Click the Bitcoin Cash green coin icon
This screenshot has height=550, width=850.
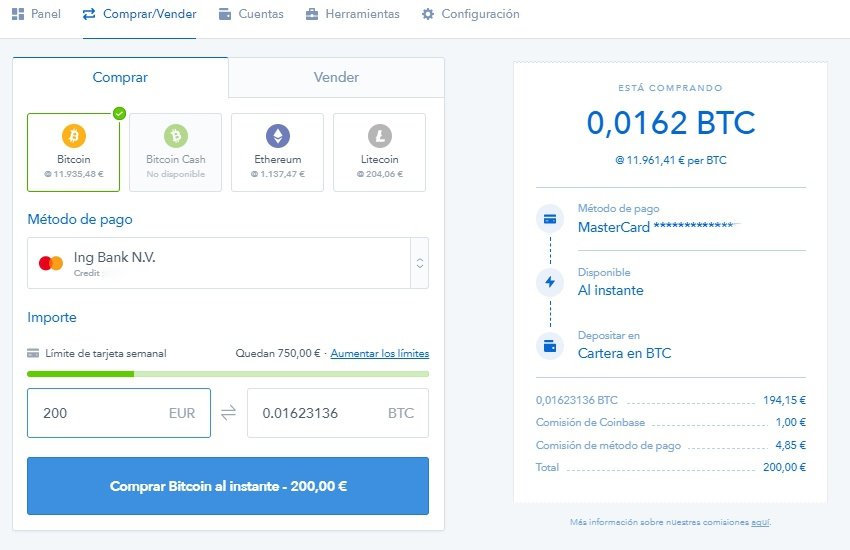click(x=176, y=136)
